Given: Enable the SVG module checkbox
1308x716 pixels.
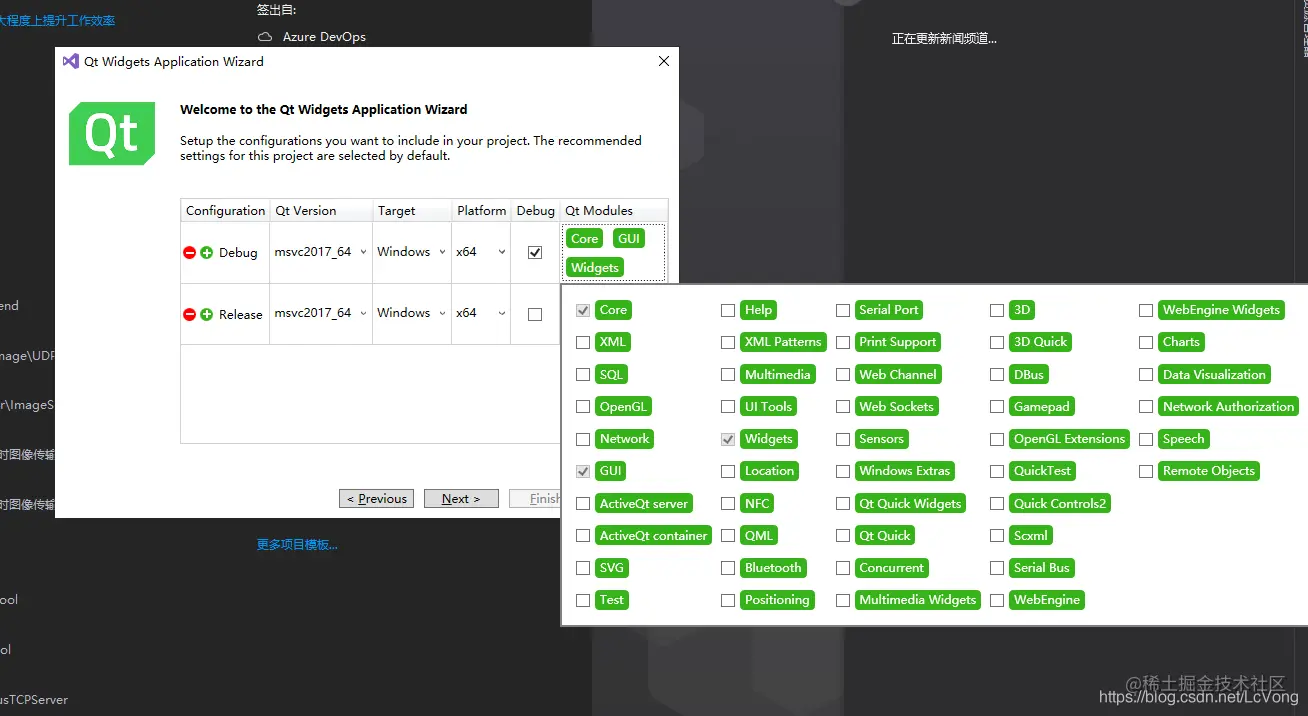Looking at the screenshot, I should pos(583,568).
